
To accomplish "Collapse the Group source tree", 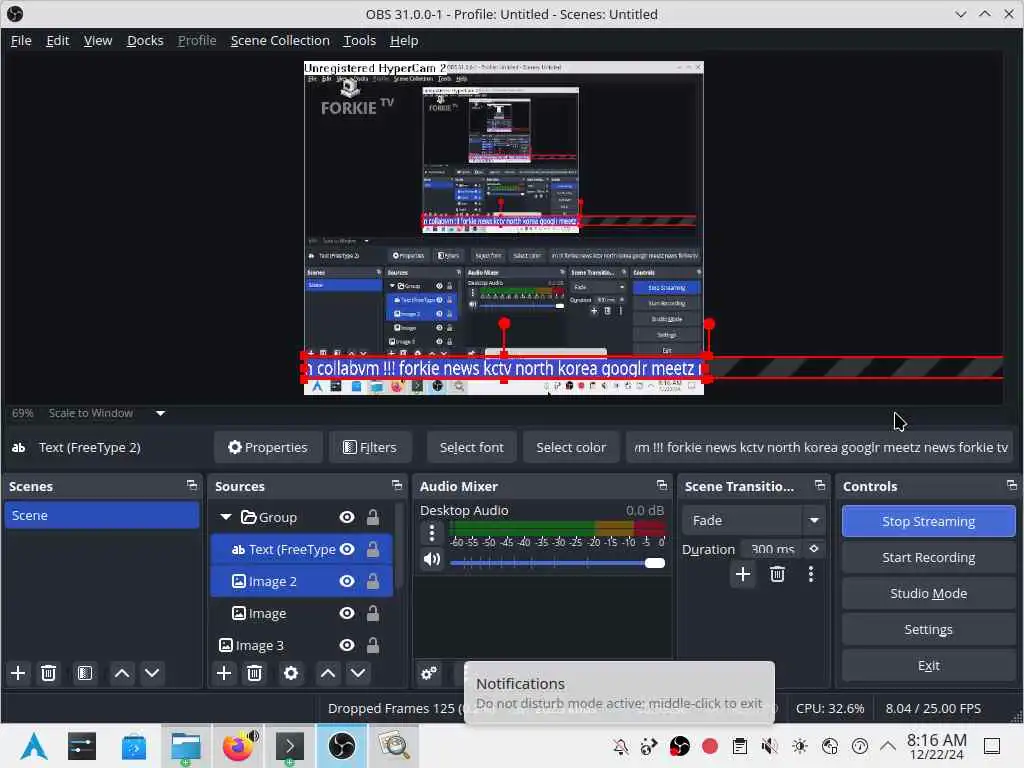I will coord(226,517).
